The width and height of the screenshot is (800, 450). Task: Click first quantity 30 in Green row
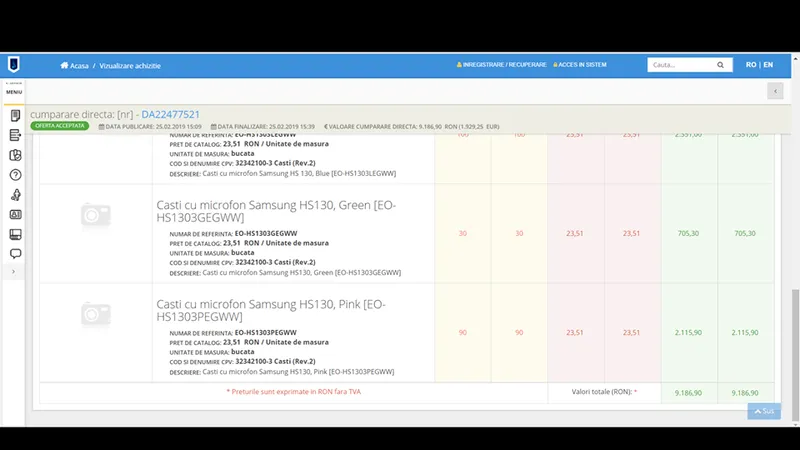(x=462, y=233)
